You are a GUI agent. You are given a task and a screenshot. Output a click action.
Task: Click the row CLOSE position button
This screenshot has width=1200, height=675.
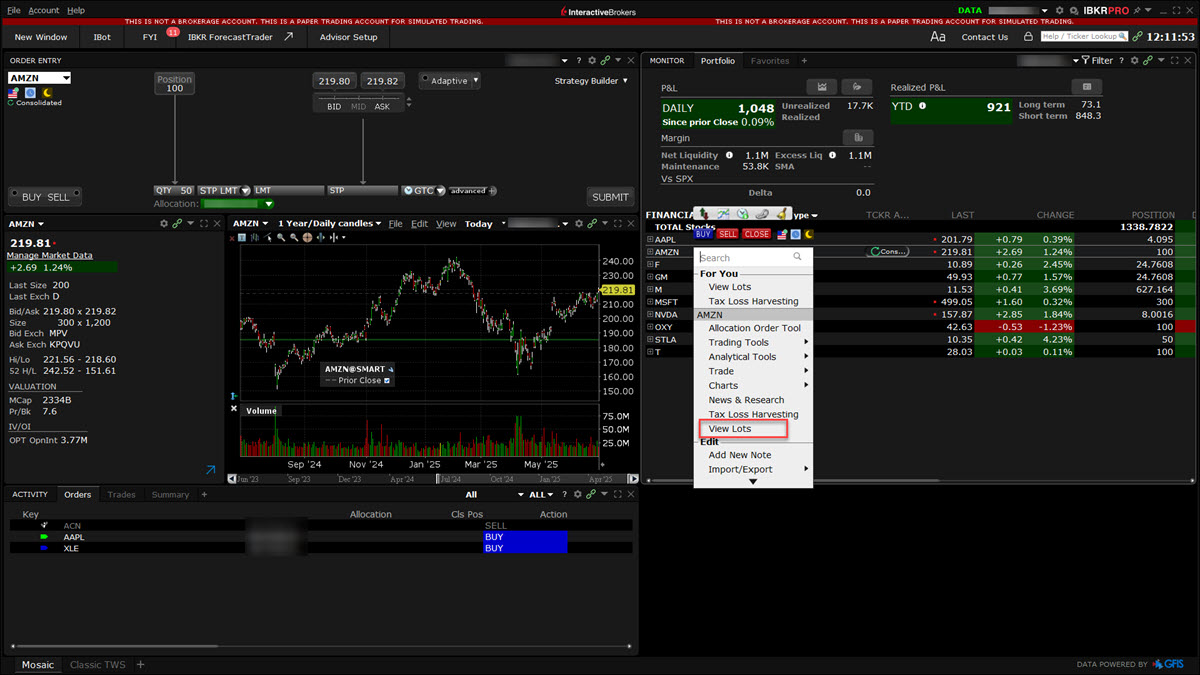756,234
